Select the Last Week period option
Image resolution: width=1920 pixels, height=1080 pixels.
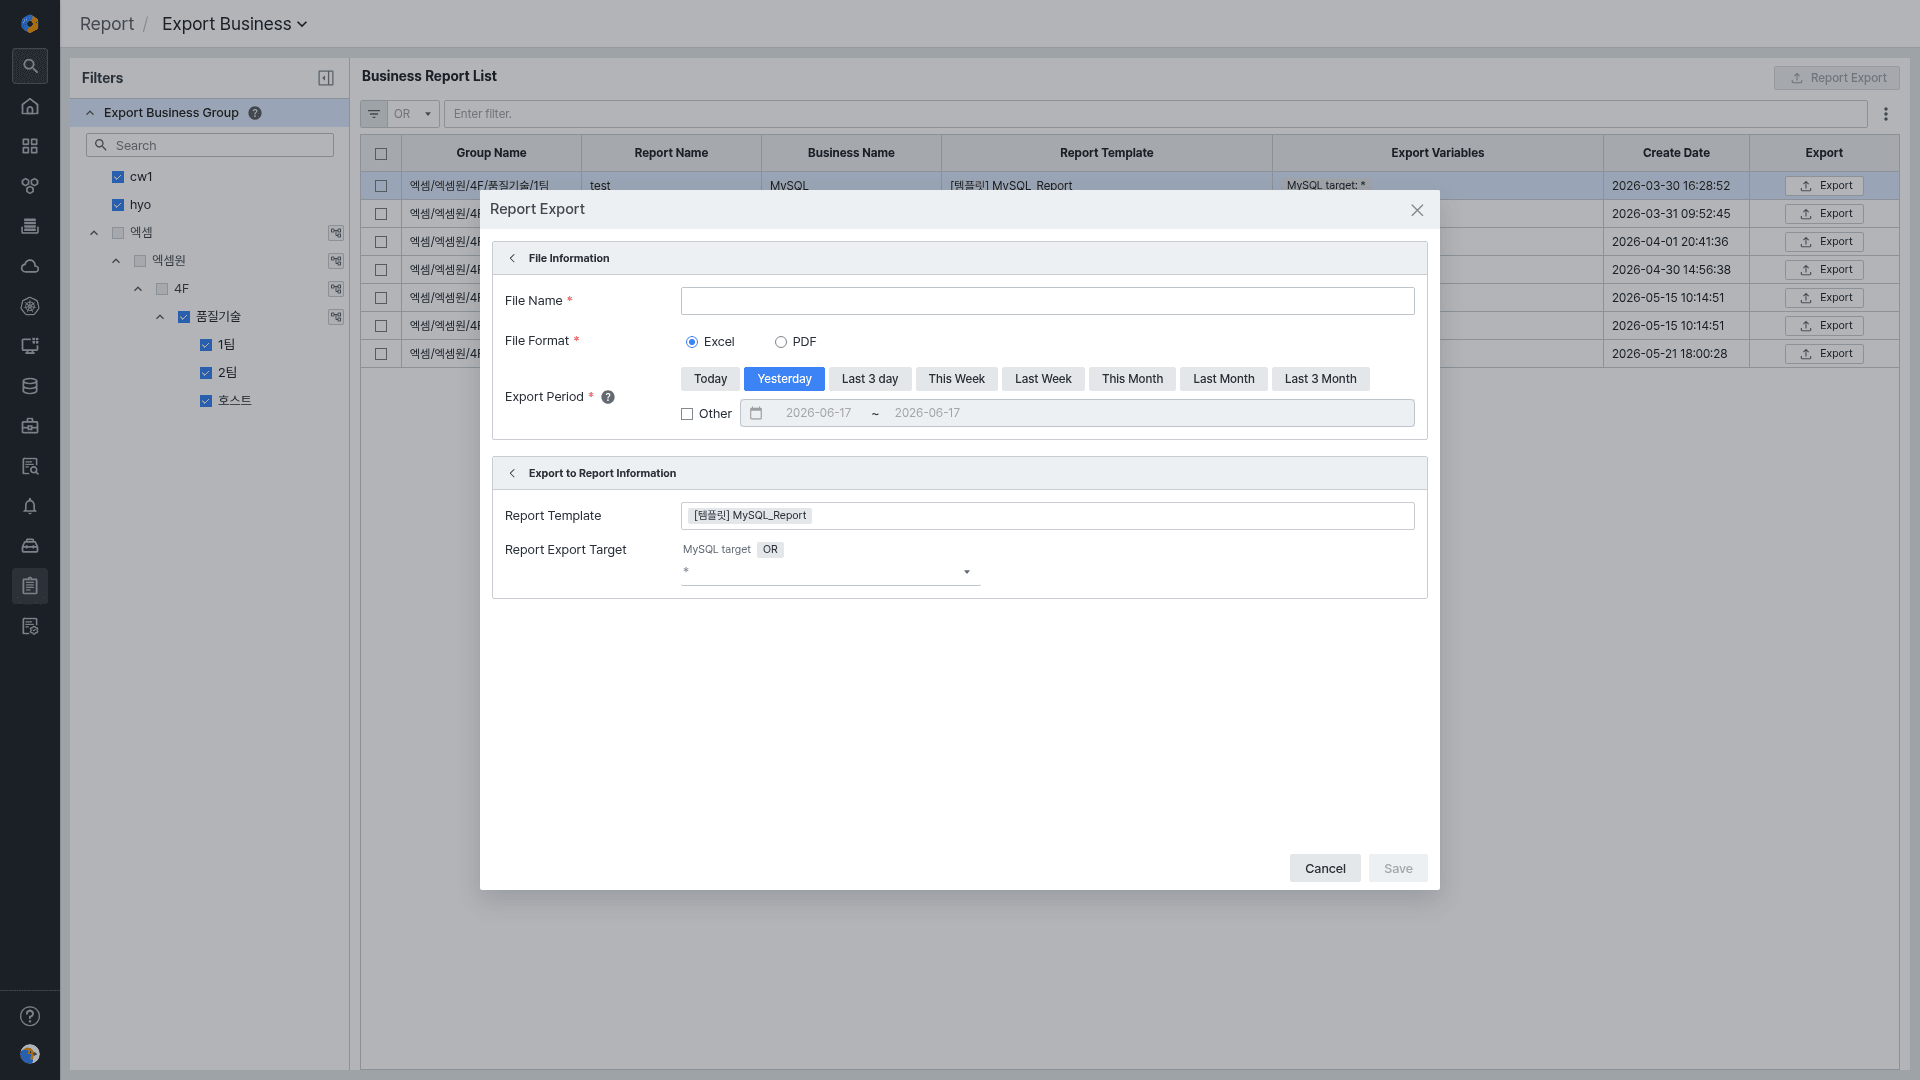coord(1043,379)
